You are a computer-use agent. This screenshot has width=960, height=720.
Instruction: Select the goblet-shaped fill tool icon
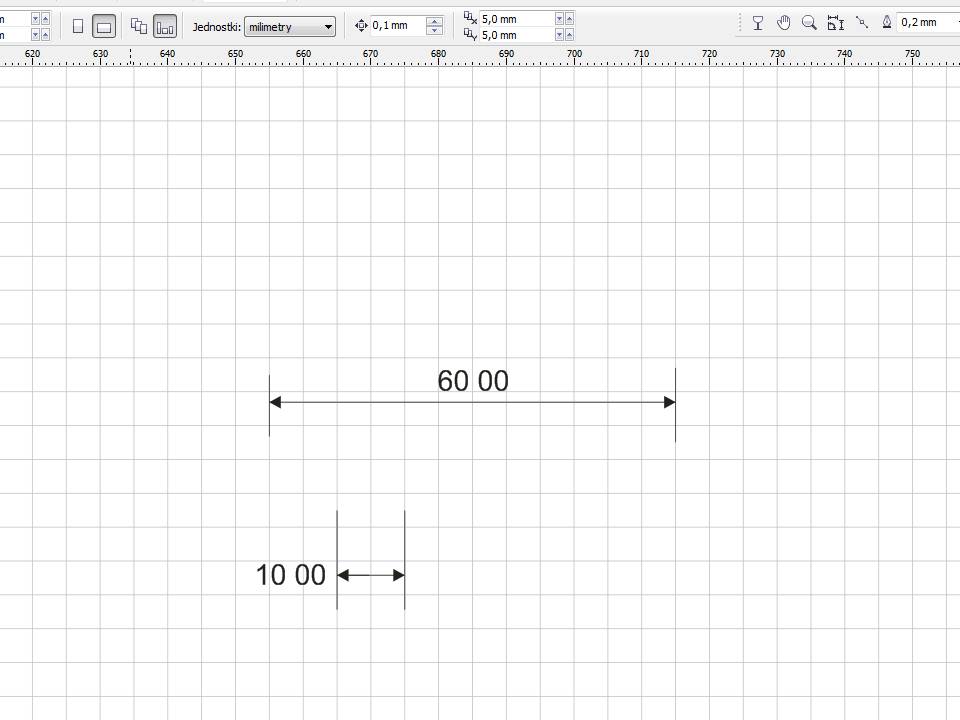coord(758,23)
